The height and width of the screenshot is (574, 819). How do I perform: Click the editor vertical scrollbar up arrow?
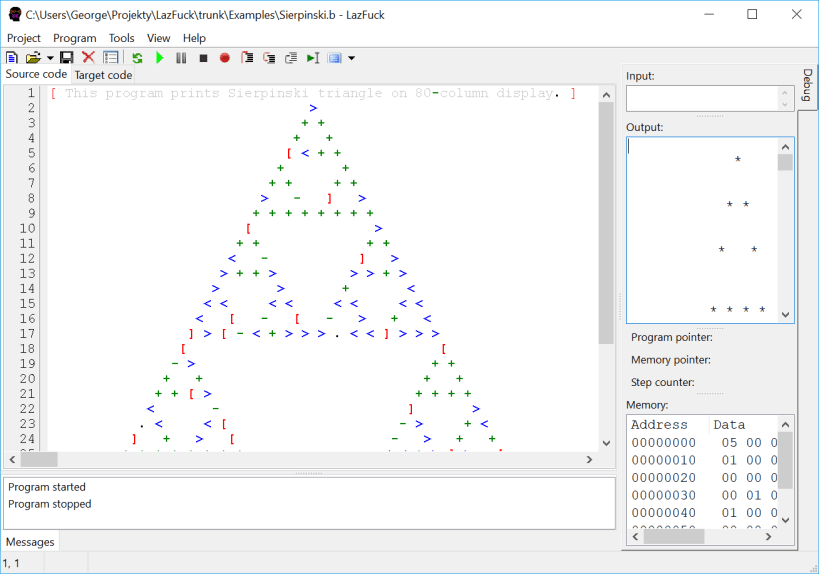pyautogui.click(x=606, y=95)
